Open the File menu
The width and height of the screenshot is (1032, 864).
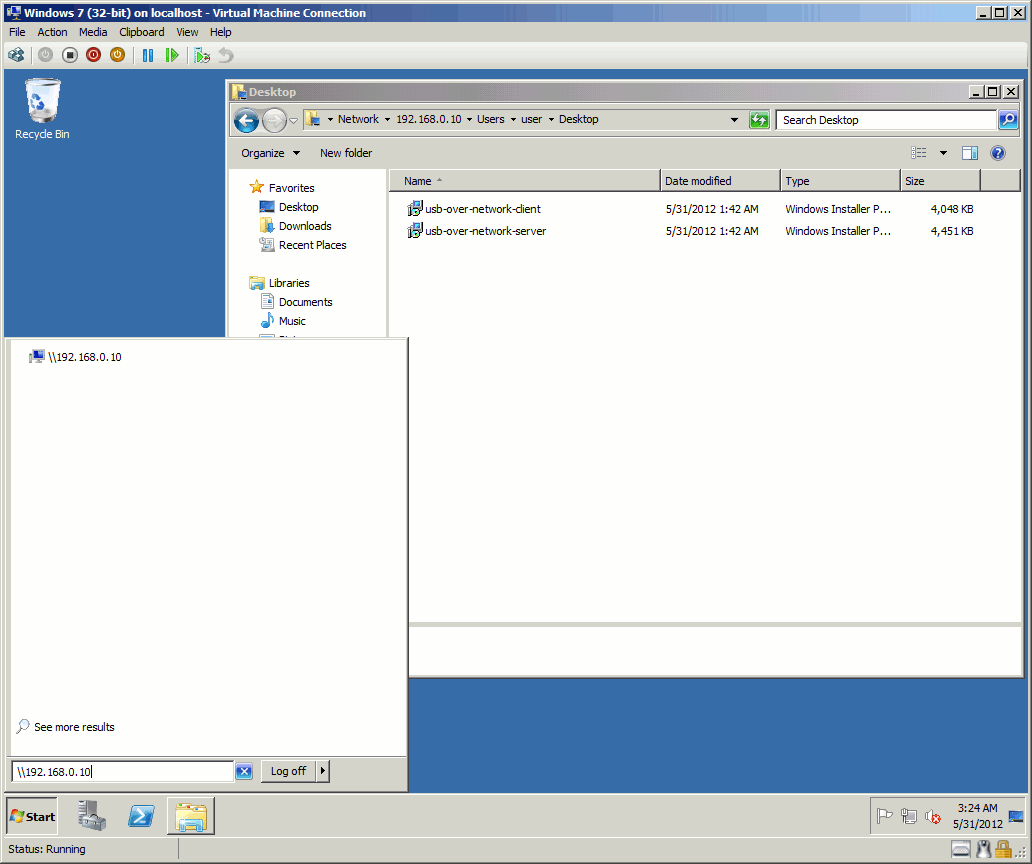pyautogui.click(x=17, y=32)
